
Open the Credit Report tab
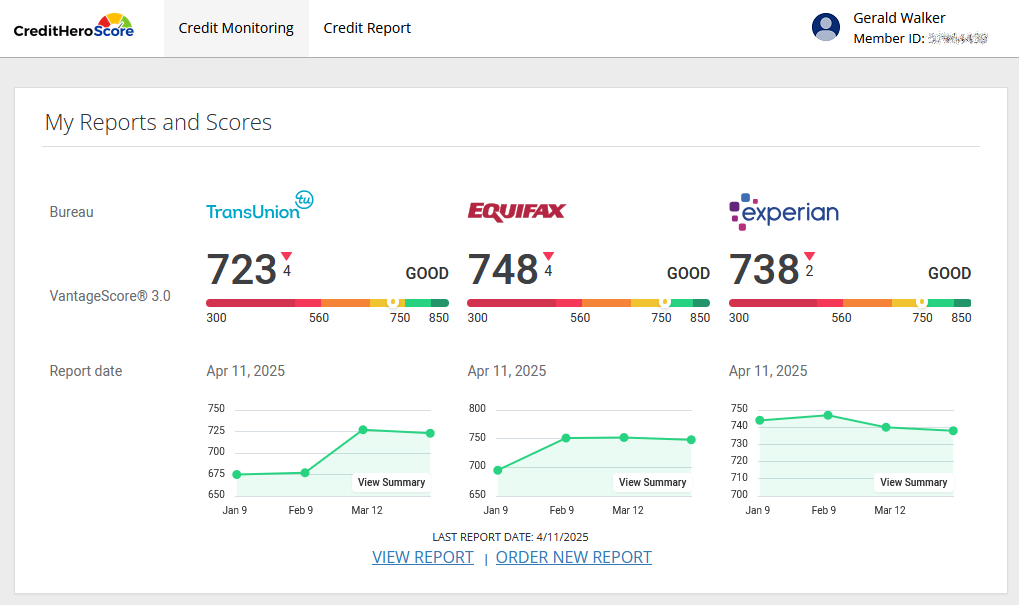tap(367, 28)
